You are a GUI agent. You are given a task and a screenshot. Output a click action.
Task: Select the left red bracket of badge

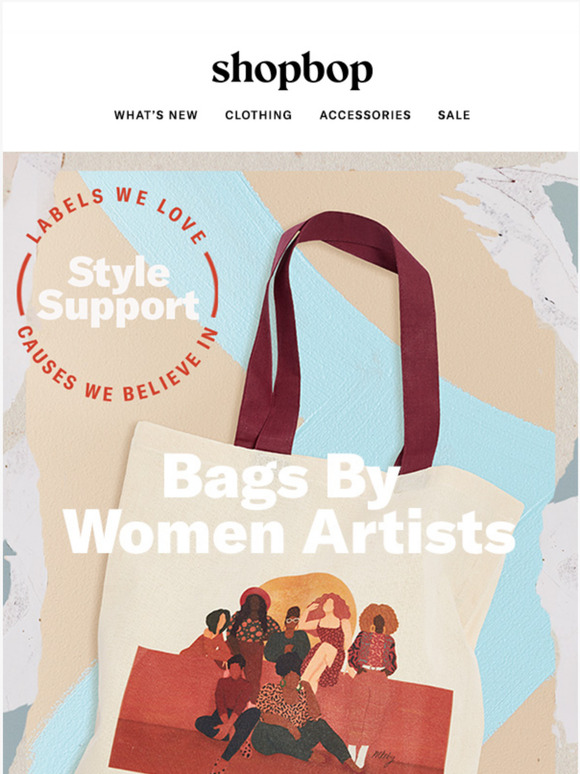[22, 284]
